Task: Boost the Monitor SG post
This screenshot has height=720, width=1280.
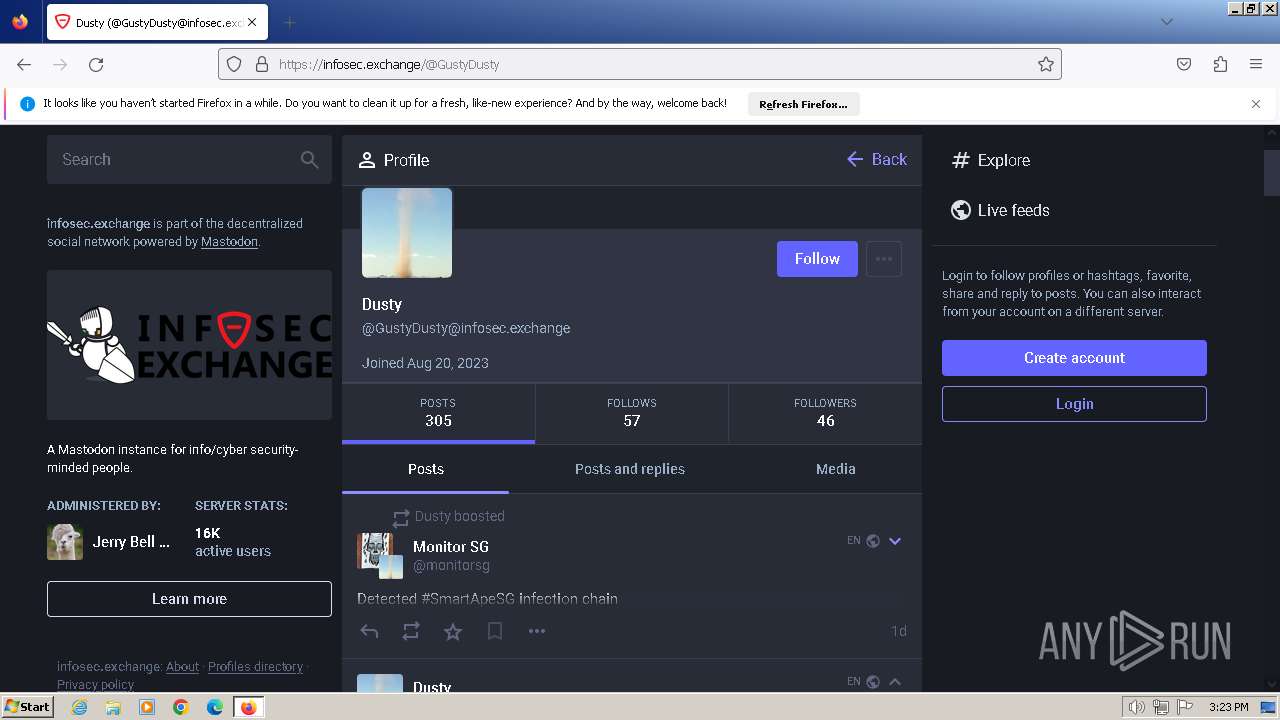Action: [x=411, y=631]
